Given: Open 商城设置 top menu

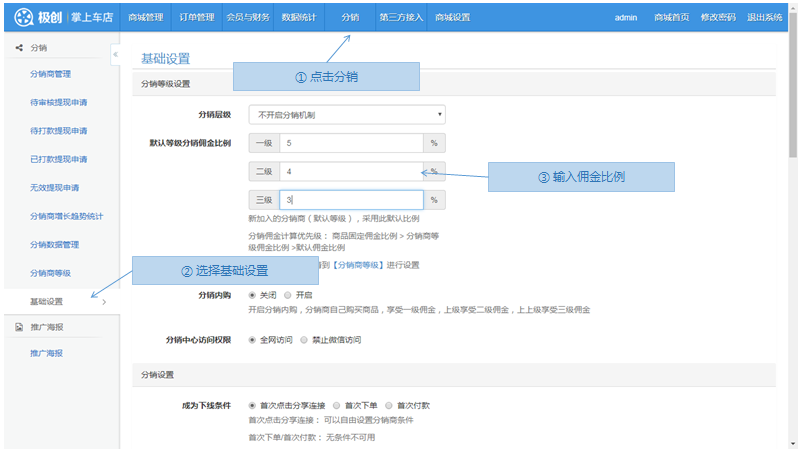Looking at the screenshot, I should [452, 17].
